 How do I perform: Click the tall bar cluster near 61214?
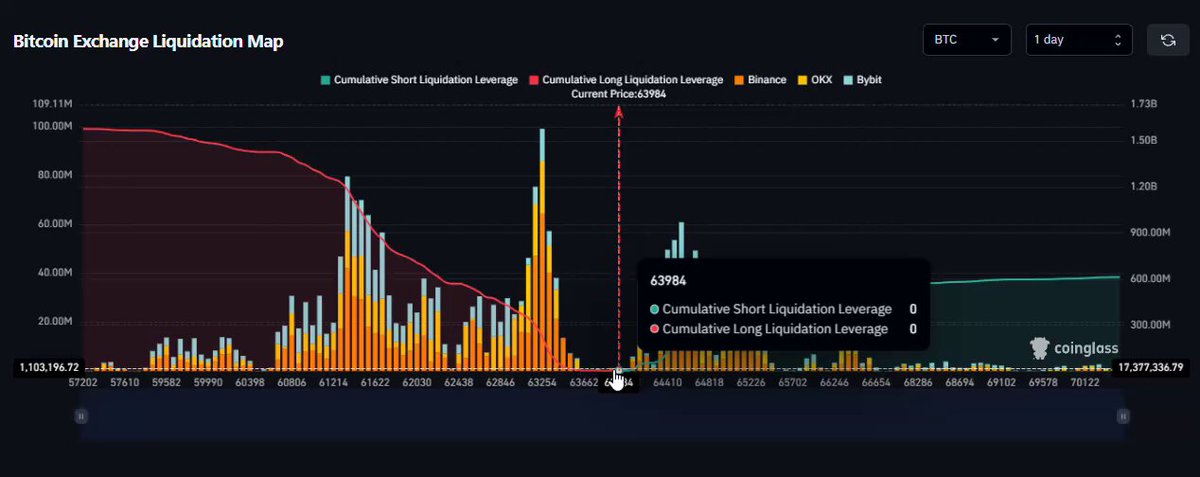[347, 273]
